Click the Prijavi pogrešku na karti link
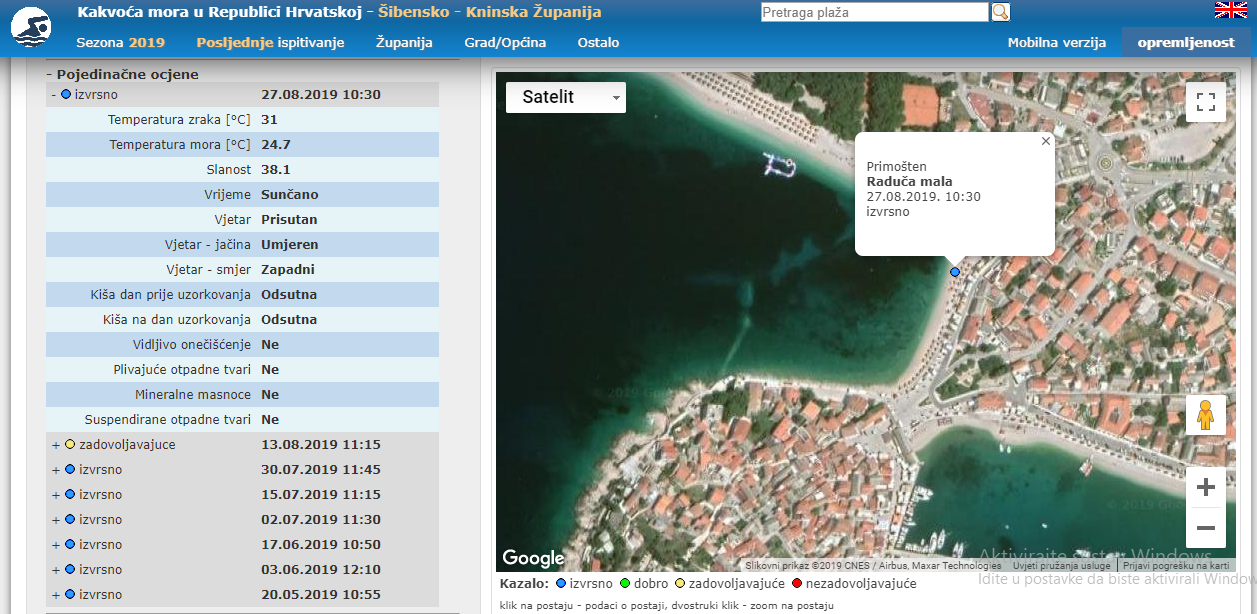 tap(1176, 566)
